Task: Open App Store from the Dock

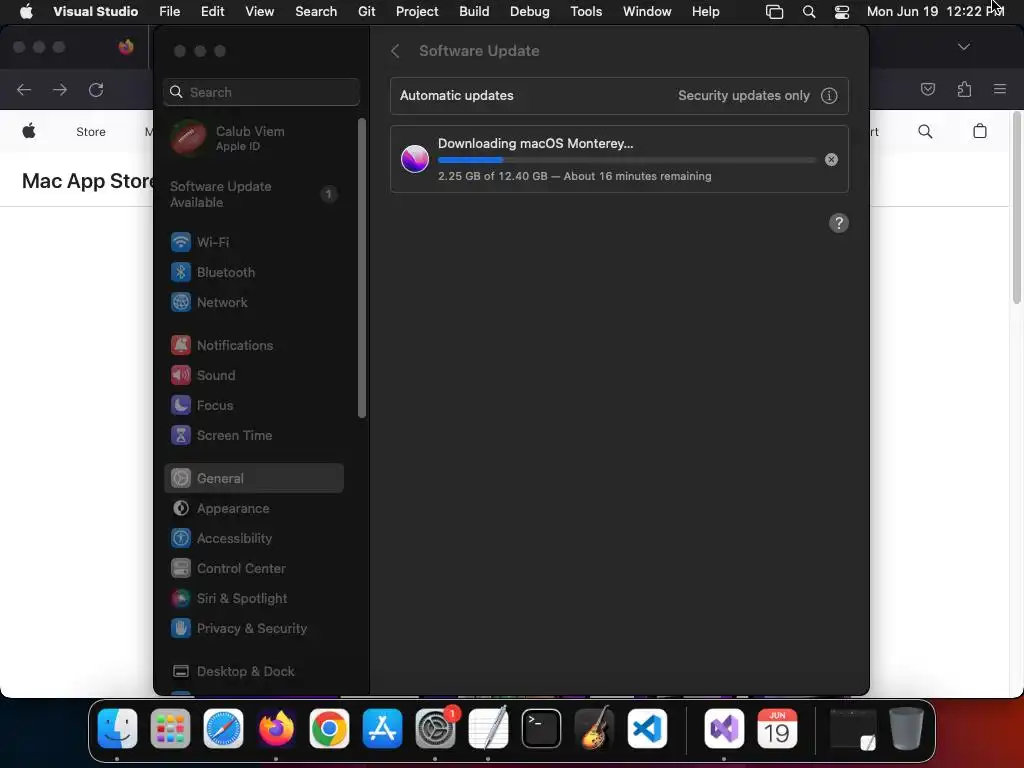Action: tap(382, 728)
